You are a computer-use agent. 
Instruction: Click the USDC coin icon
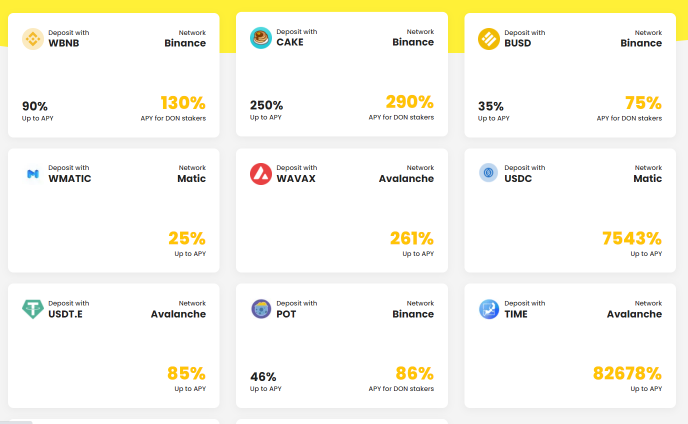click(x=488, y=173)
